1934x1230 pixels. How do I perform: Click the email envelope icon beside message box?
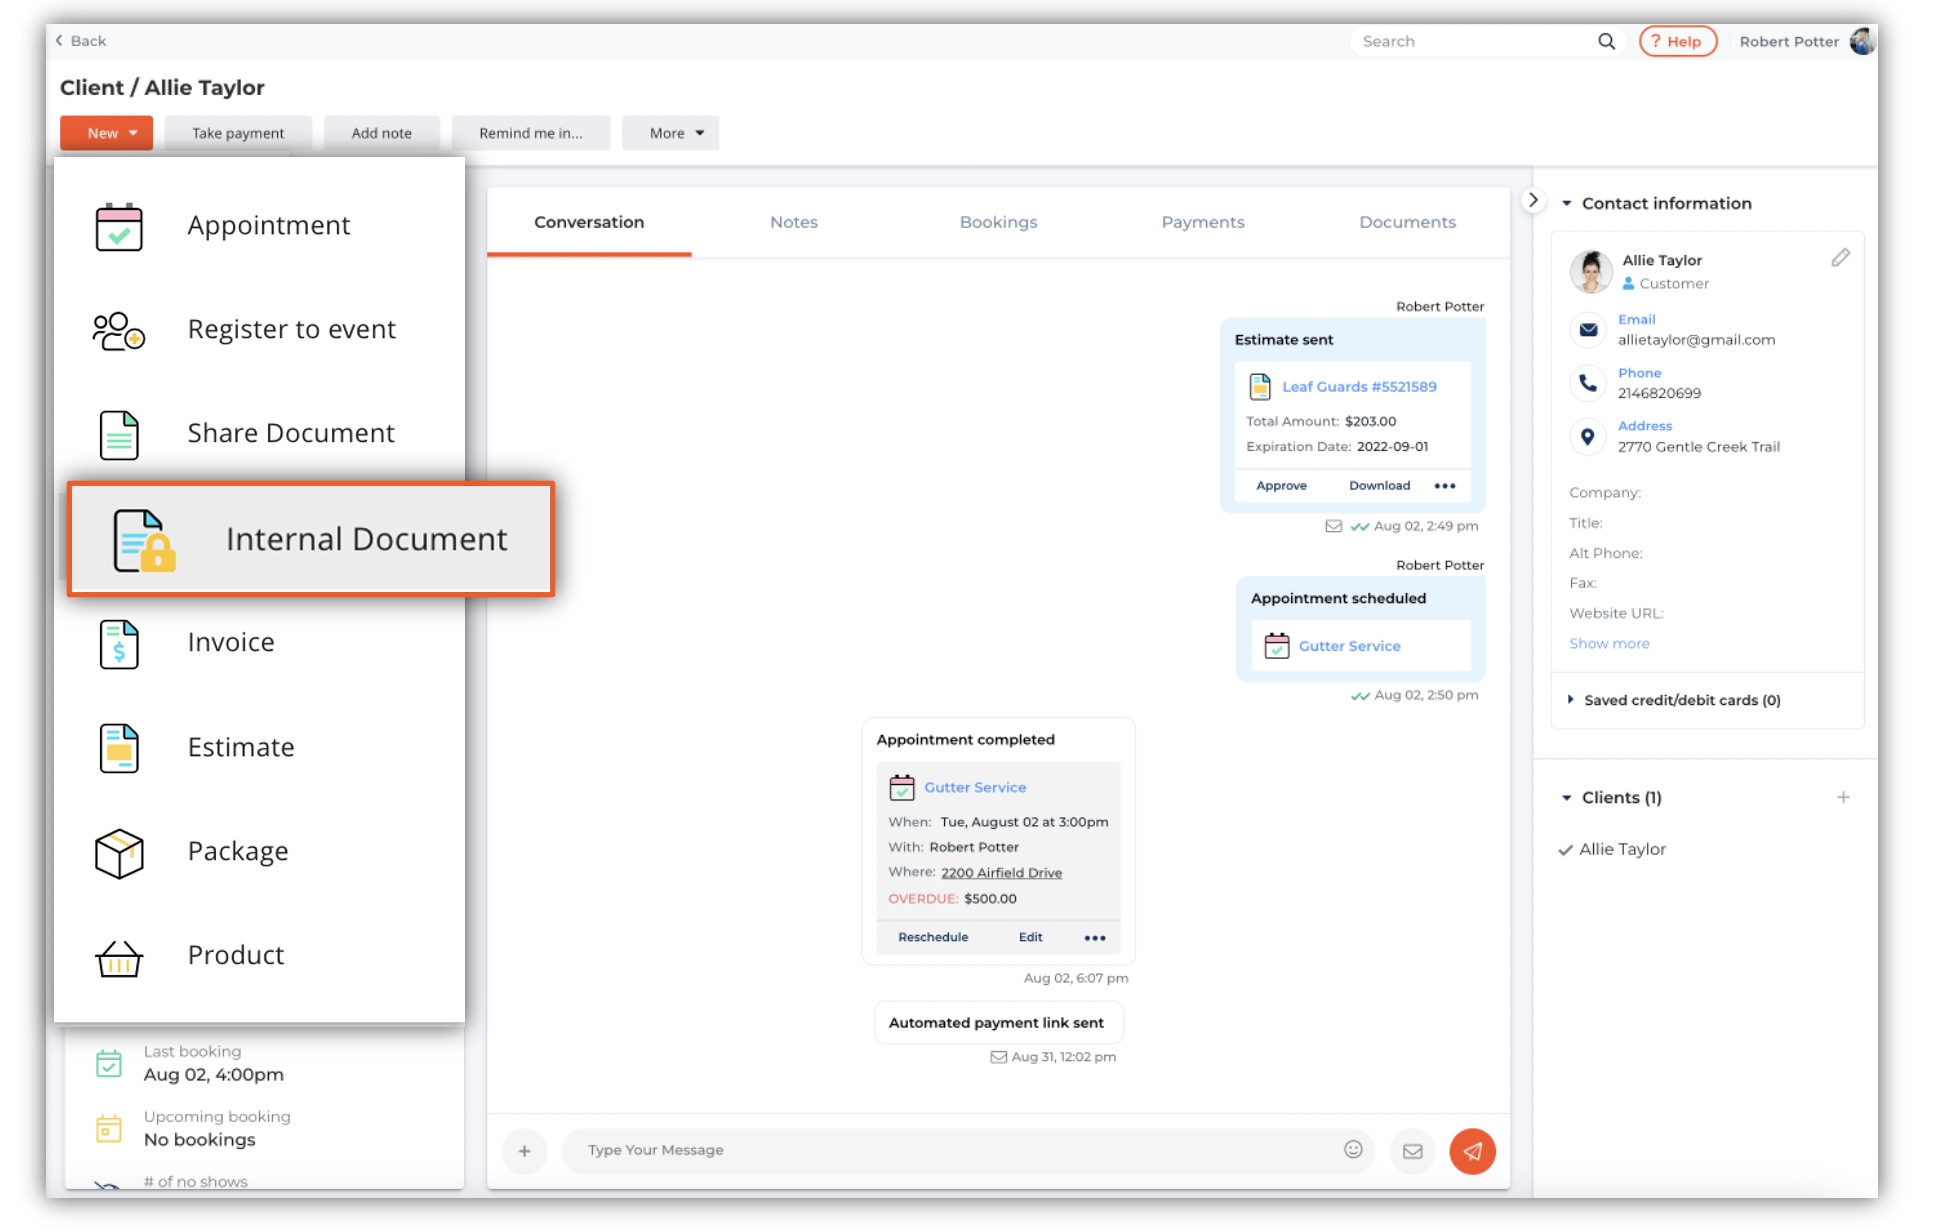[x=1411, y=1150]
